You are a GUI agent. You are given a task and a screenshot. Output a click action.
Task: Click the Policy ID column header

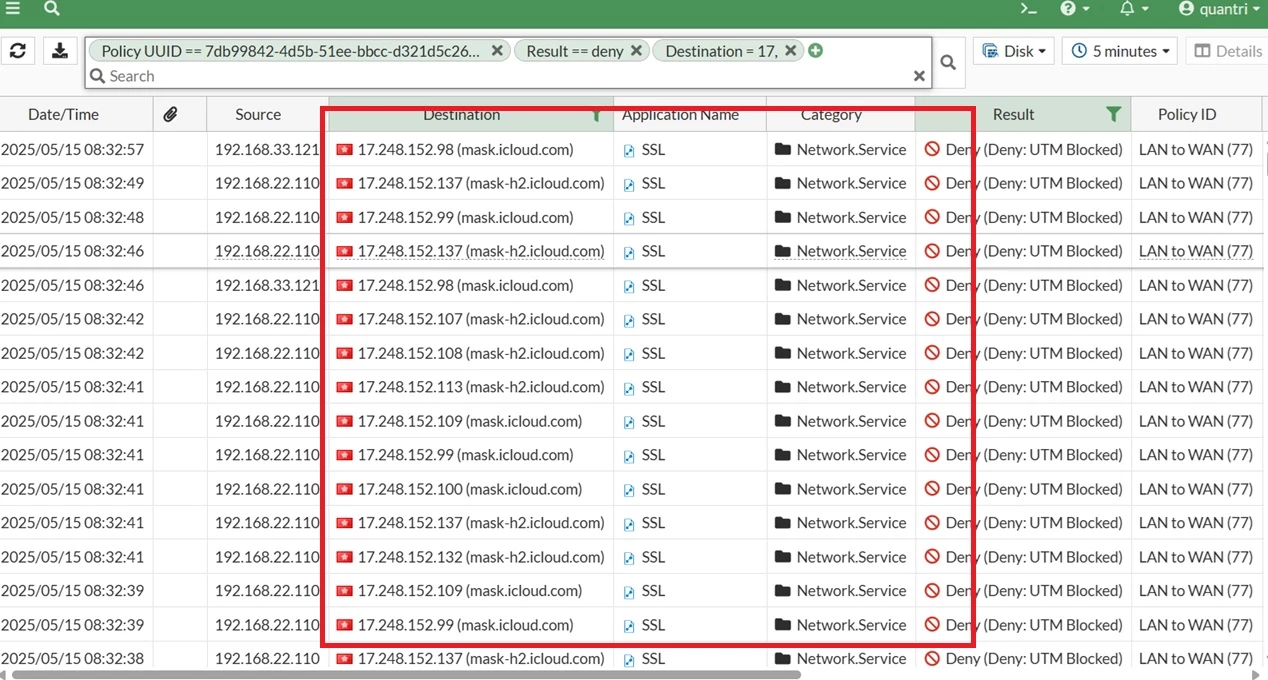coord(1187,114)
